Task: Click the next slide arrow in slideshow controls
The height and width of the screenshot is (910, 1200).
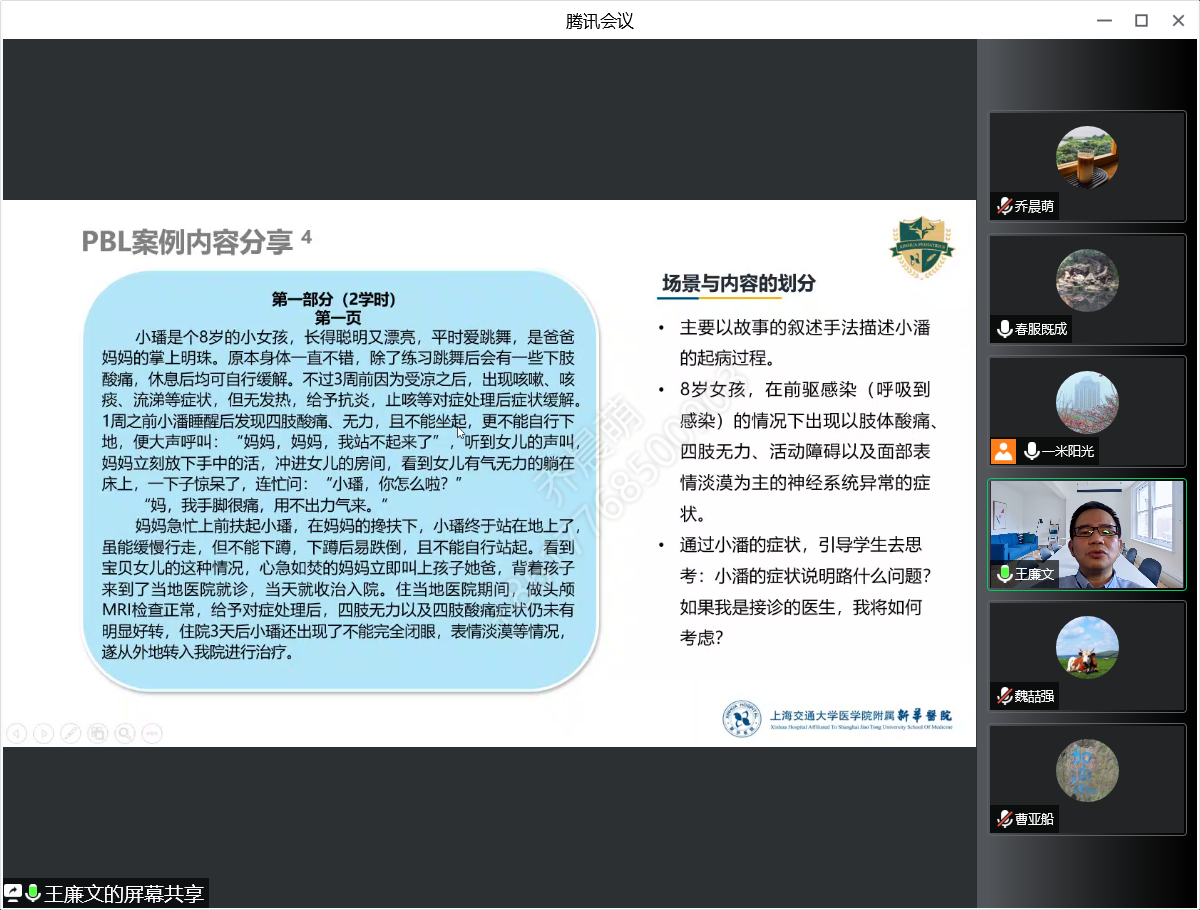Action: (43, 733)
